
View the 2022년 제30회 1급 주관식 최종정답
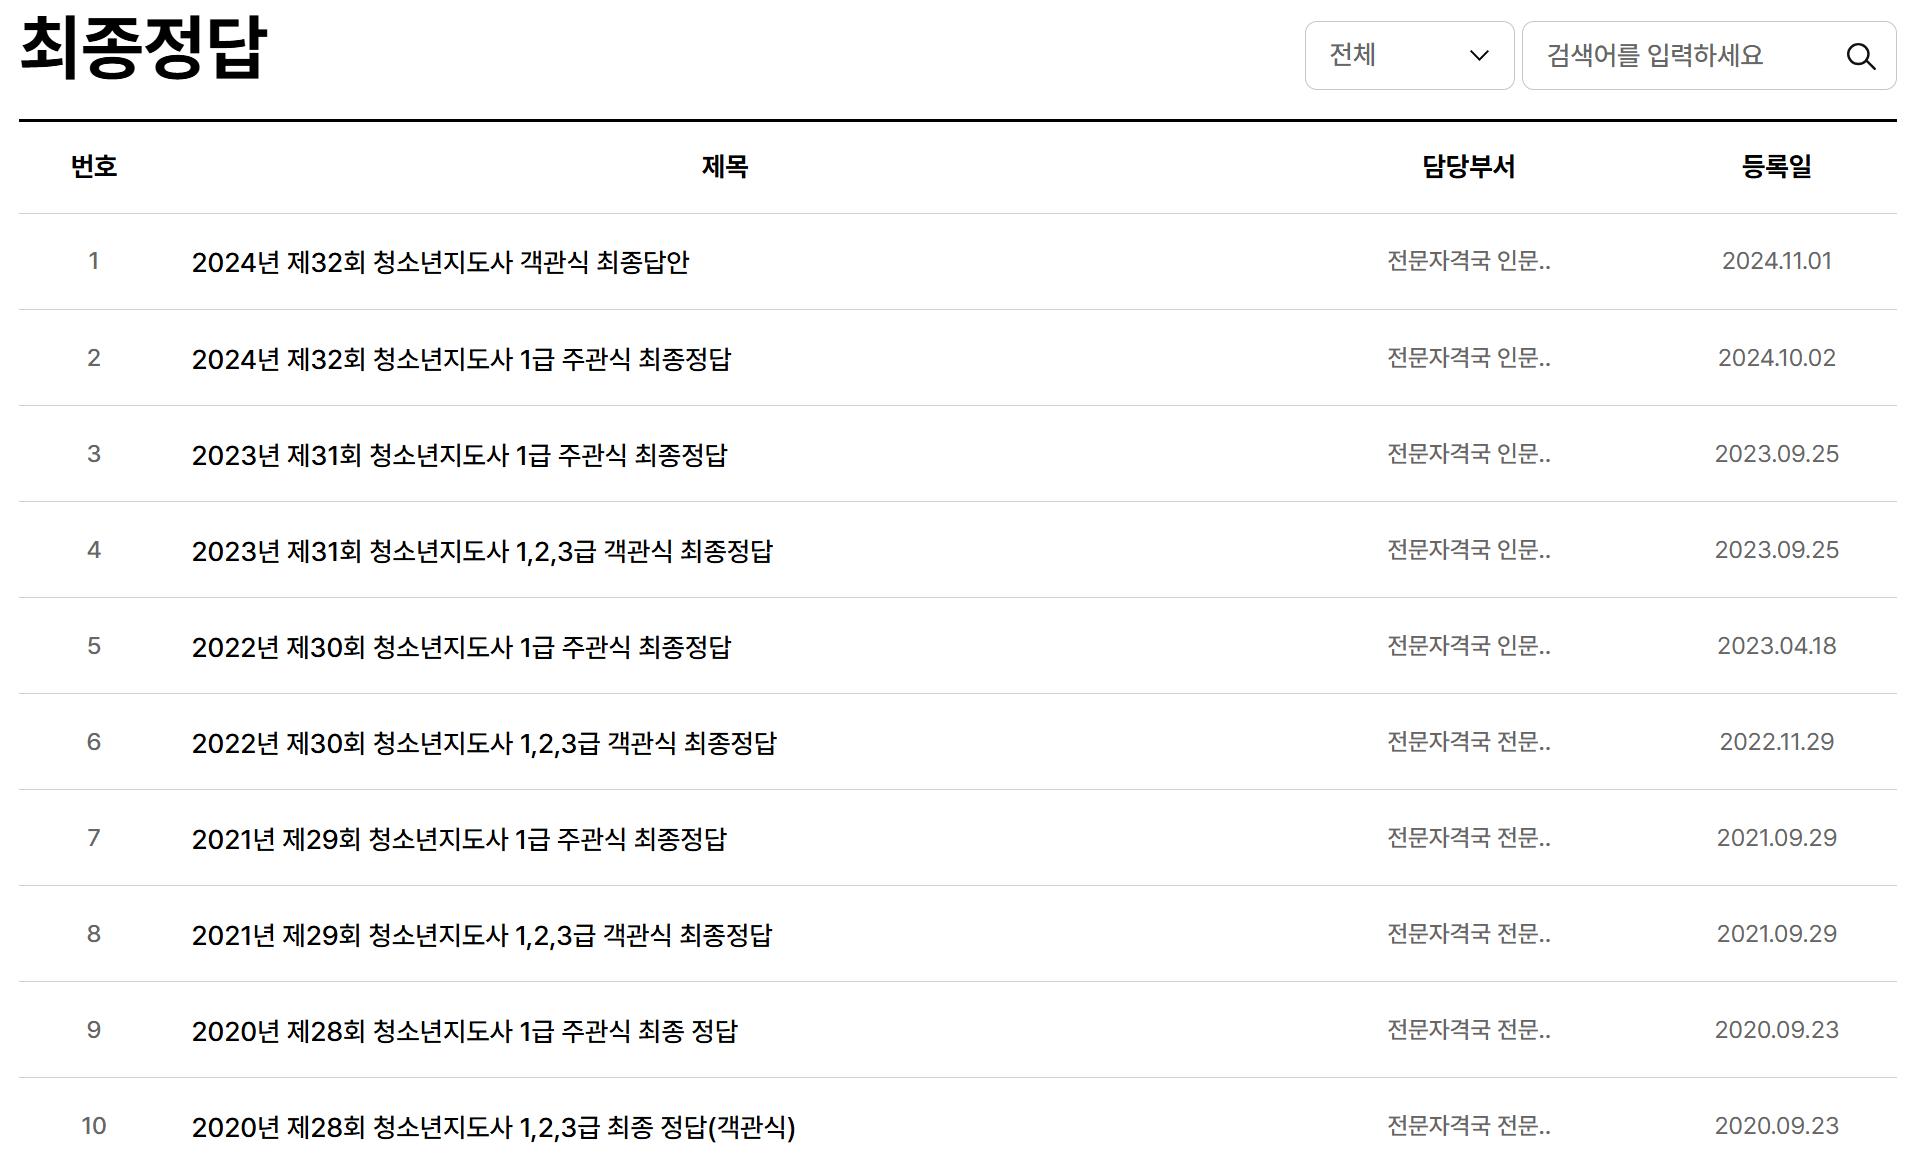click(x=461, y=647)
